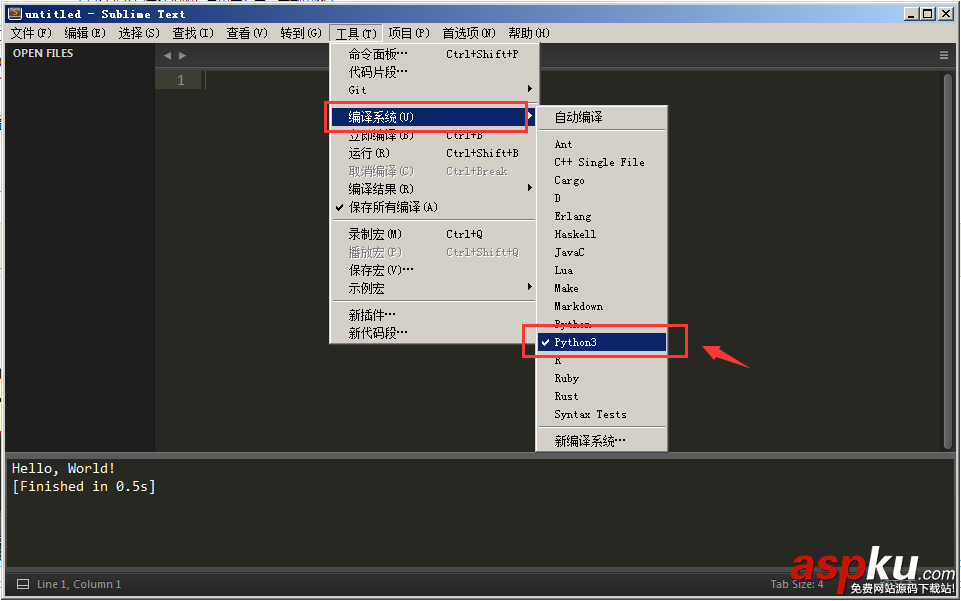Choose 代码片段 menu entry
The width and height of the screenshot is (961, 601).
pos(433,72)
